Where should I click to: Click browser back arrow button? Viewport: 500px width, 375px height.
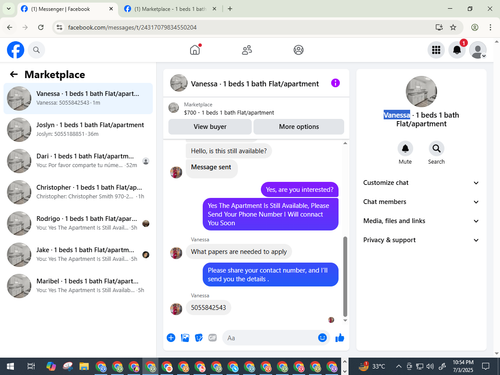[10, 27]
